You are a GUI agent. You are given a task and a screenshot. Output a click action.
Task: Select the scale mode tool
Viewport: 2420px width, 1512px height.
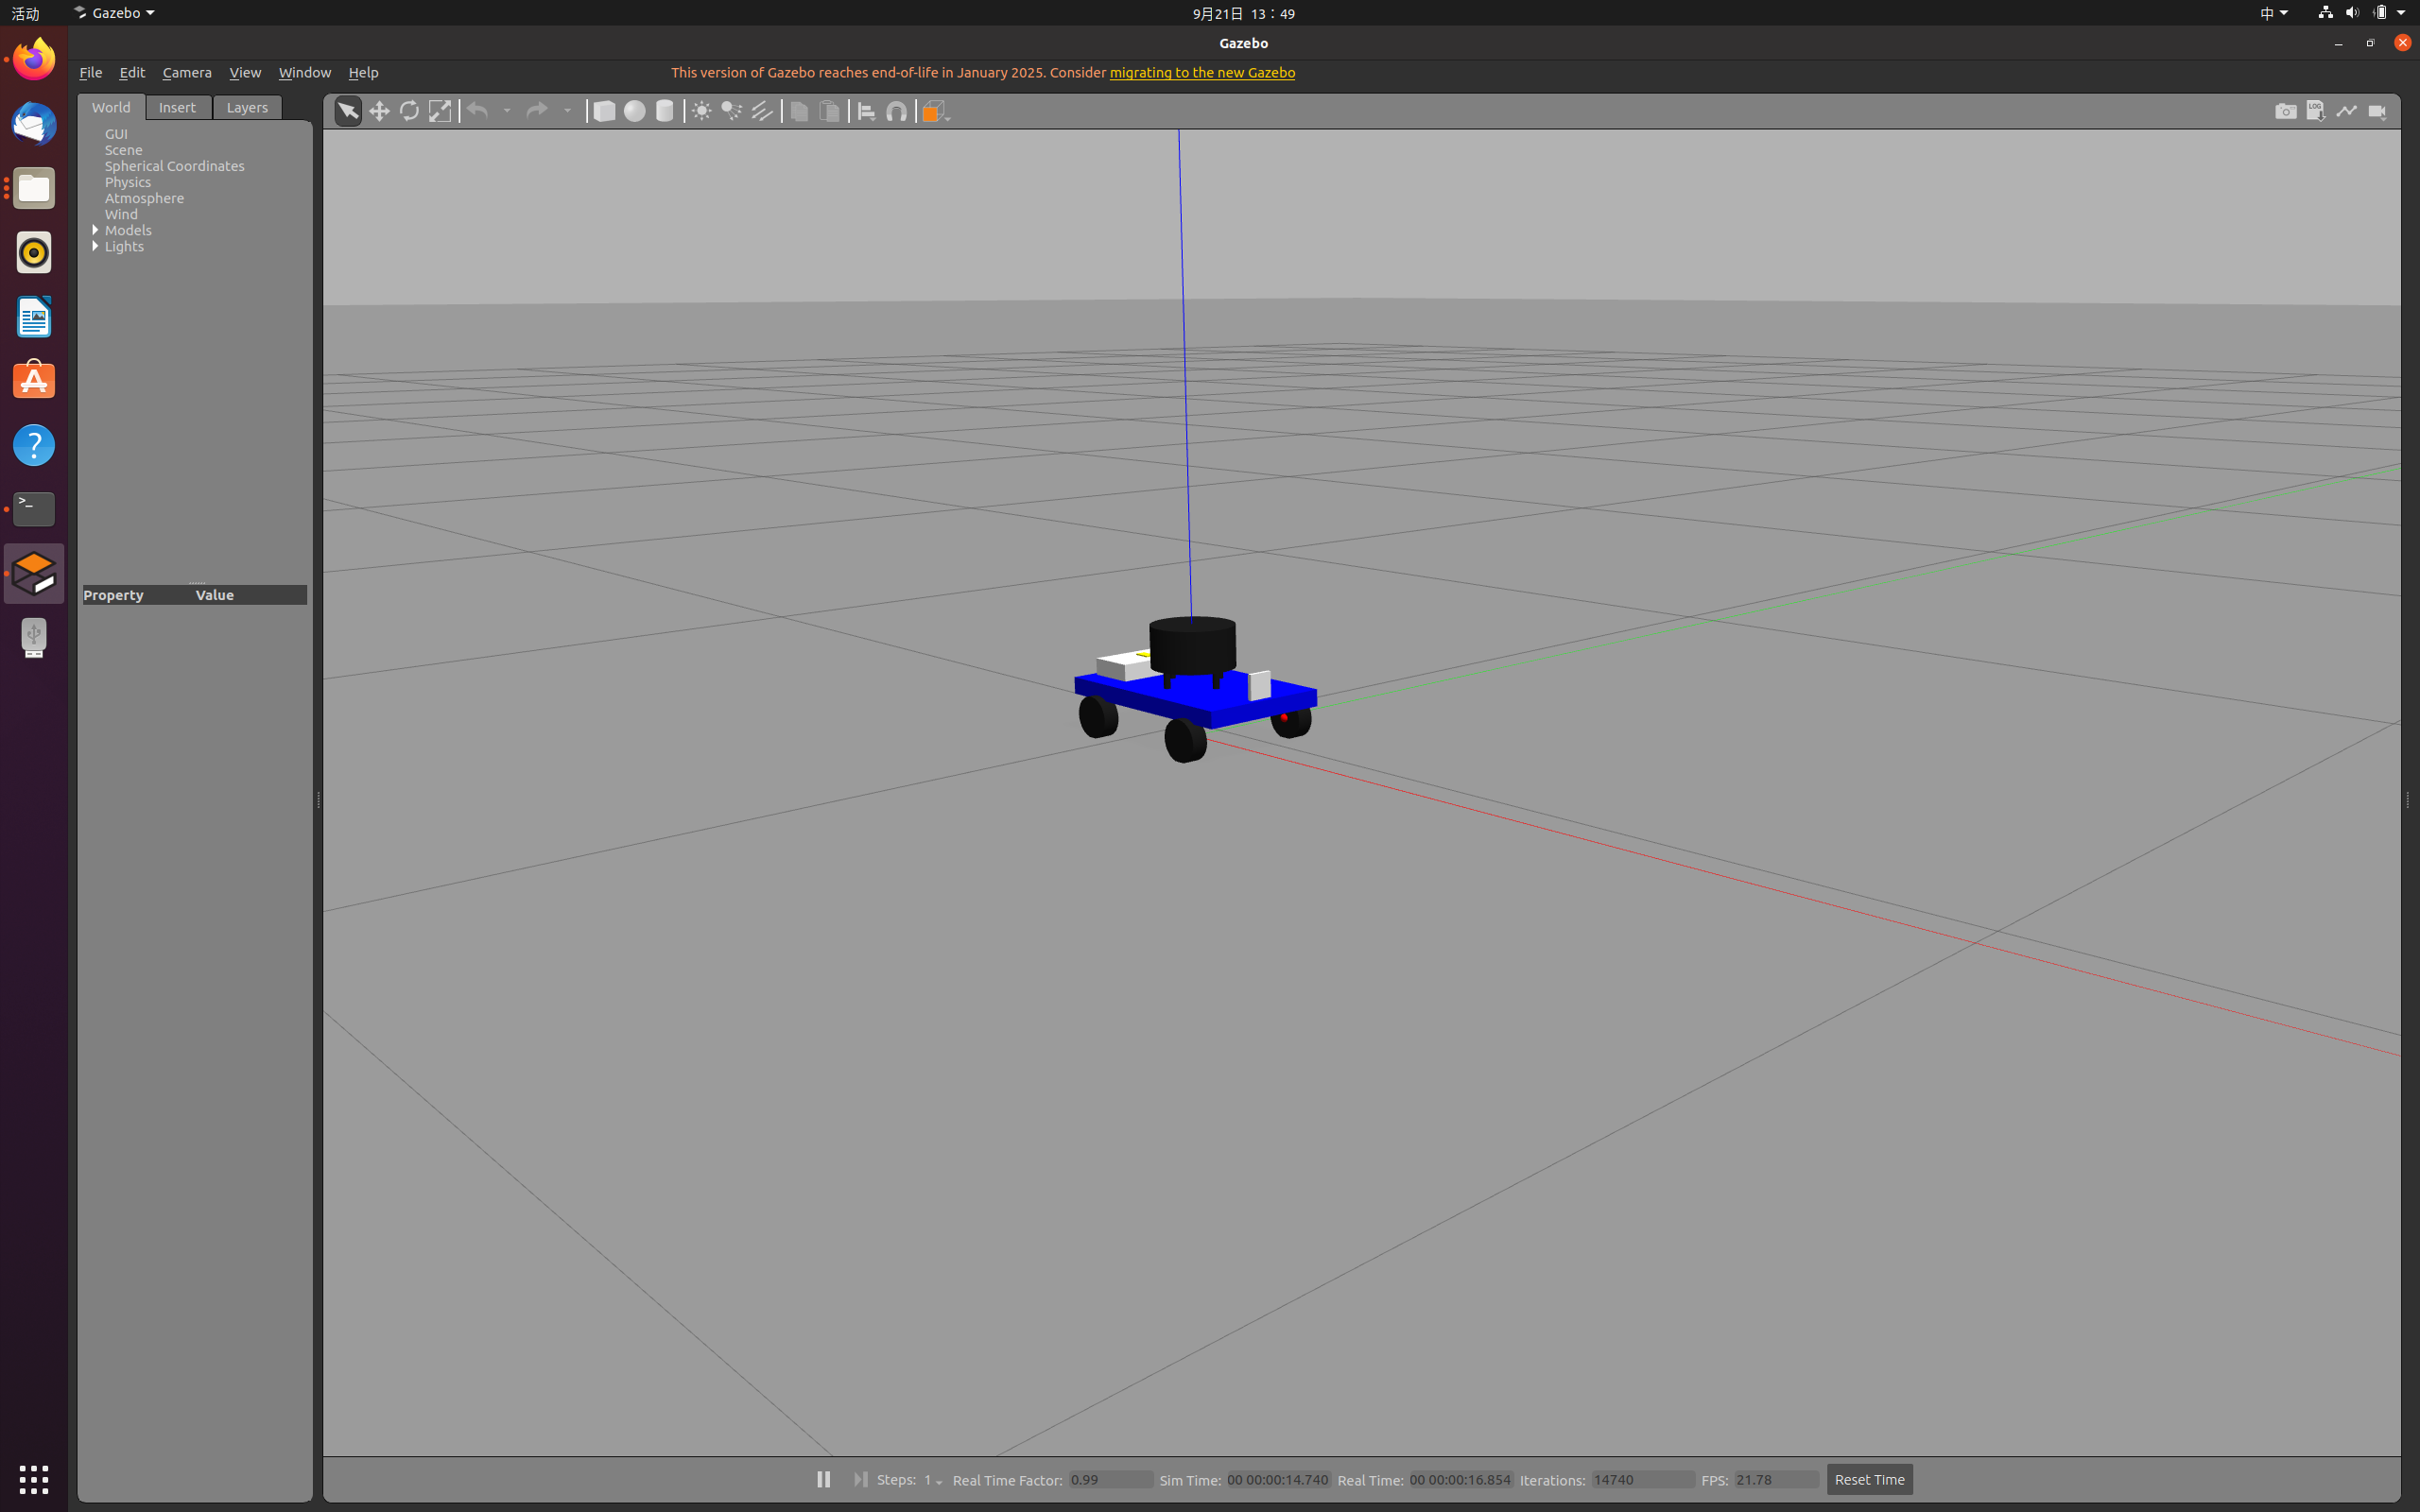(x=440, y=111)
